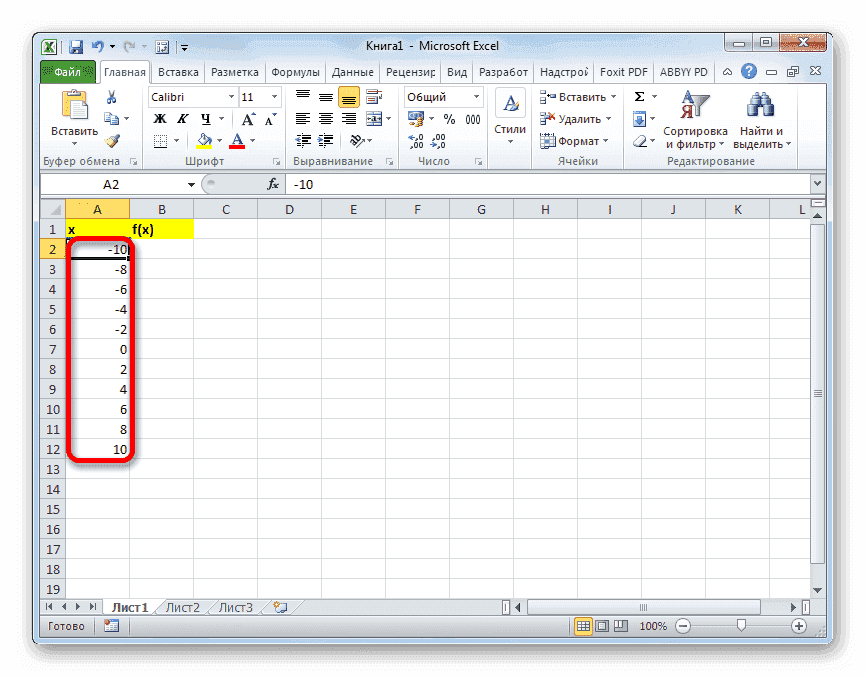Viewport: 866px width, 677px height.
Task: Click the Increase Indent icon
Action: (326, 140)
